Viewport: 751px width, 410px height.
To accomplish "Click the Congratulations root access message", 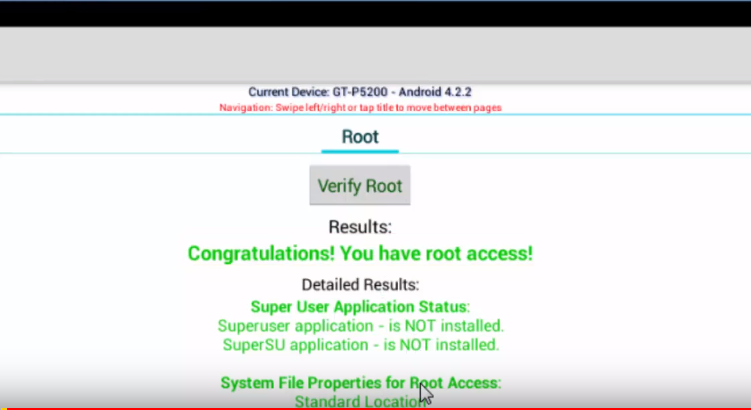I will tap(360, 253).
